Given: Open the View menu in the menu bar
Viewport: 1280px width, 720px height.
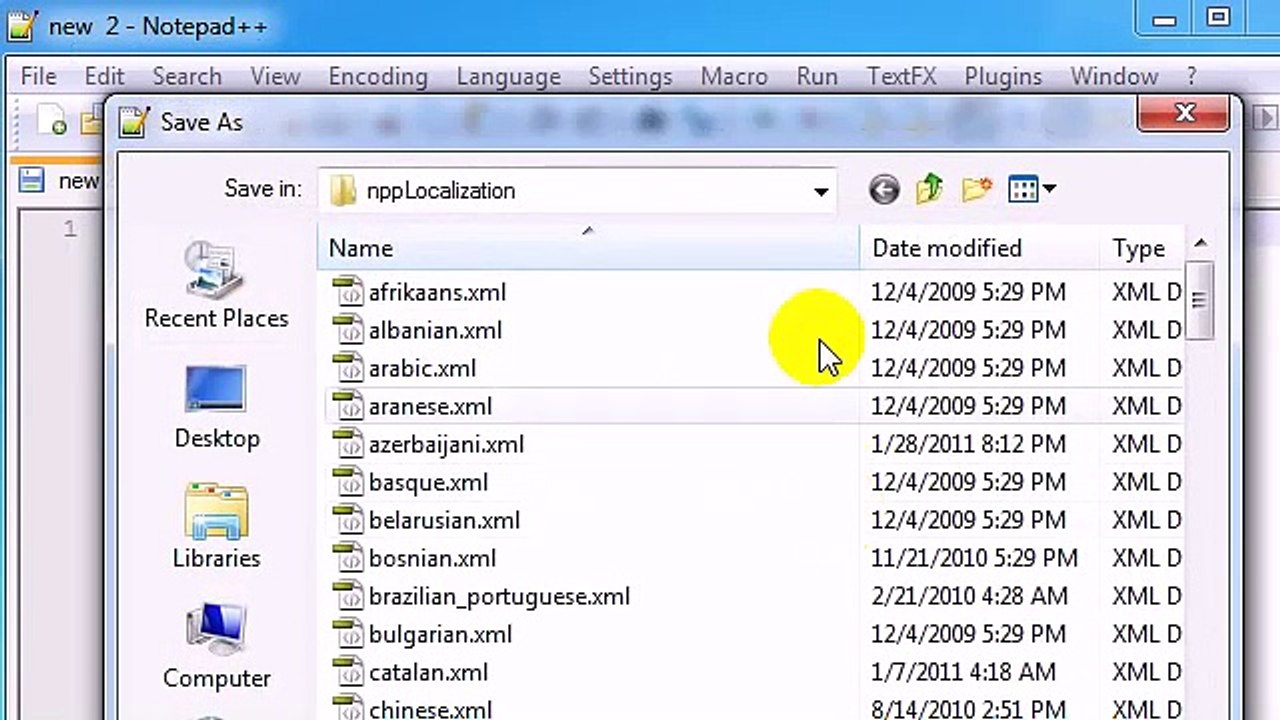Looking at the screenshot, I should (275, 76).
